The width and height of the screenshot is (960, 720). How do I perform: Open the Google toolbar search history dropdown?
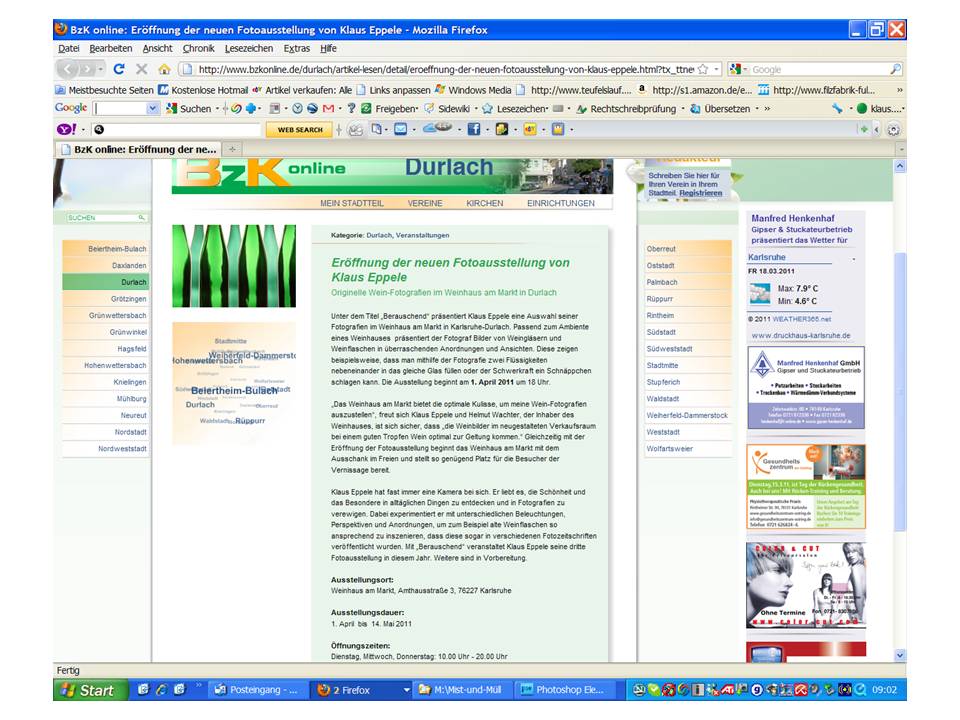(153, 108)
